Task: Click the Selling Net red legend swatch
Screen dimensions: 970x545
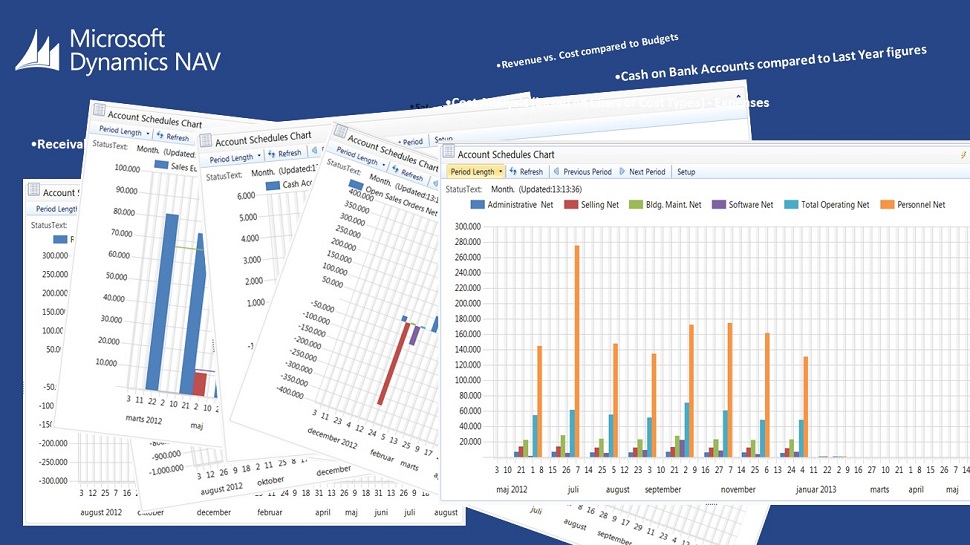Action: pos(570,204)
